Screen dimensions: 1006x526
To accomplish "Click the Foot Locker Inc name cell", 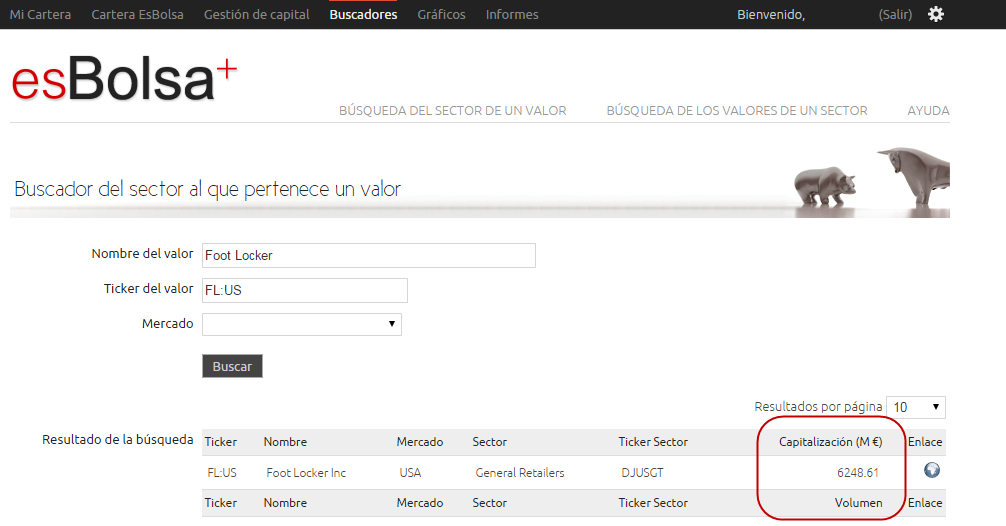I will point(306,473).
